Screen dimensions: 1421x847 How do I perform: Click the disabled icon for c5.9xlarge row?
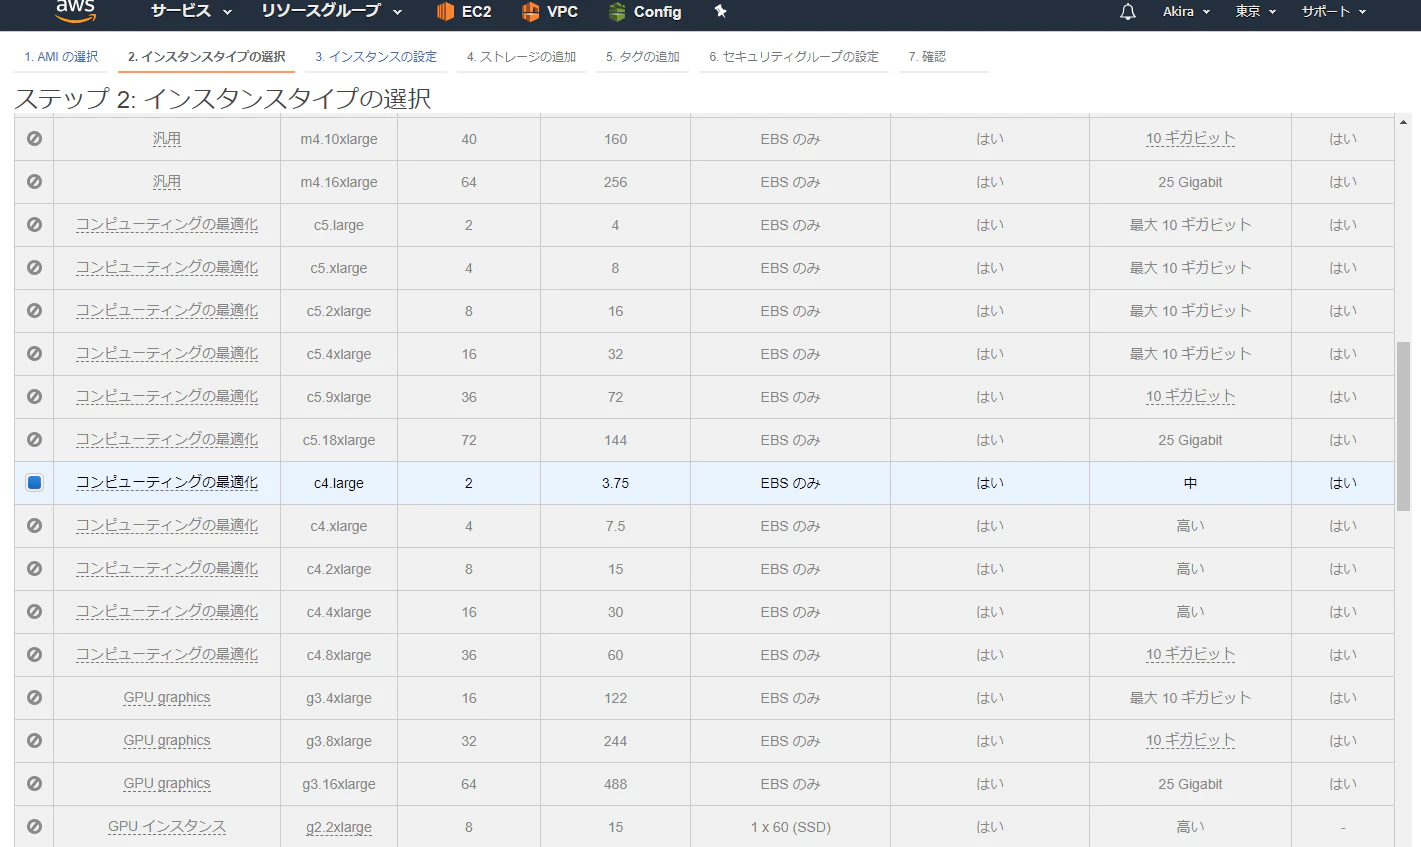pyautogui.click(x=34, y=397)
